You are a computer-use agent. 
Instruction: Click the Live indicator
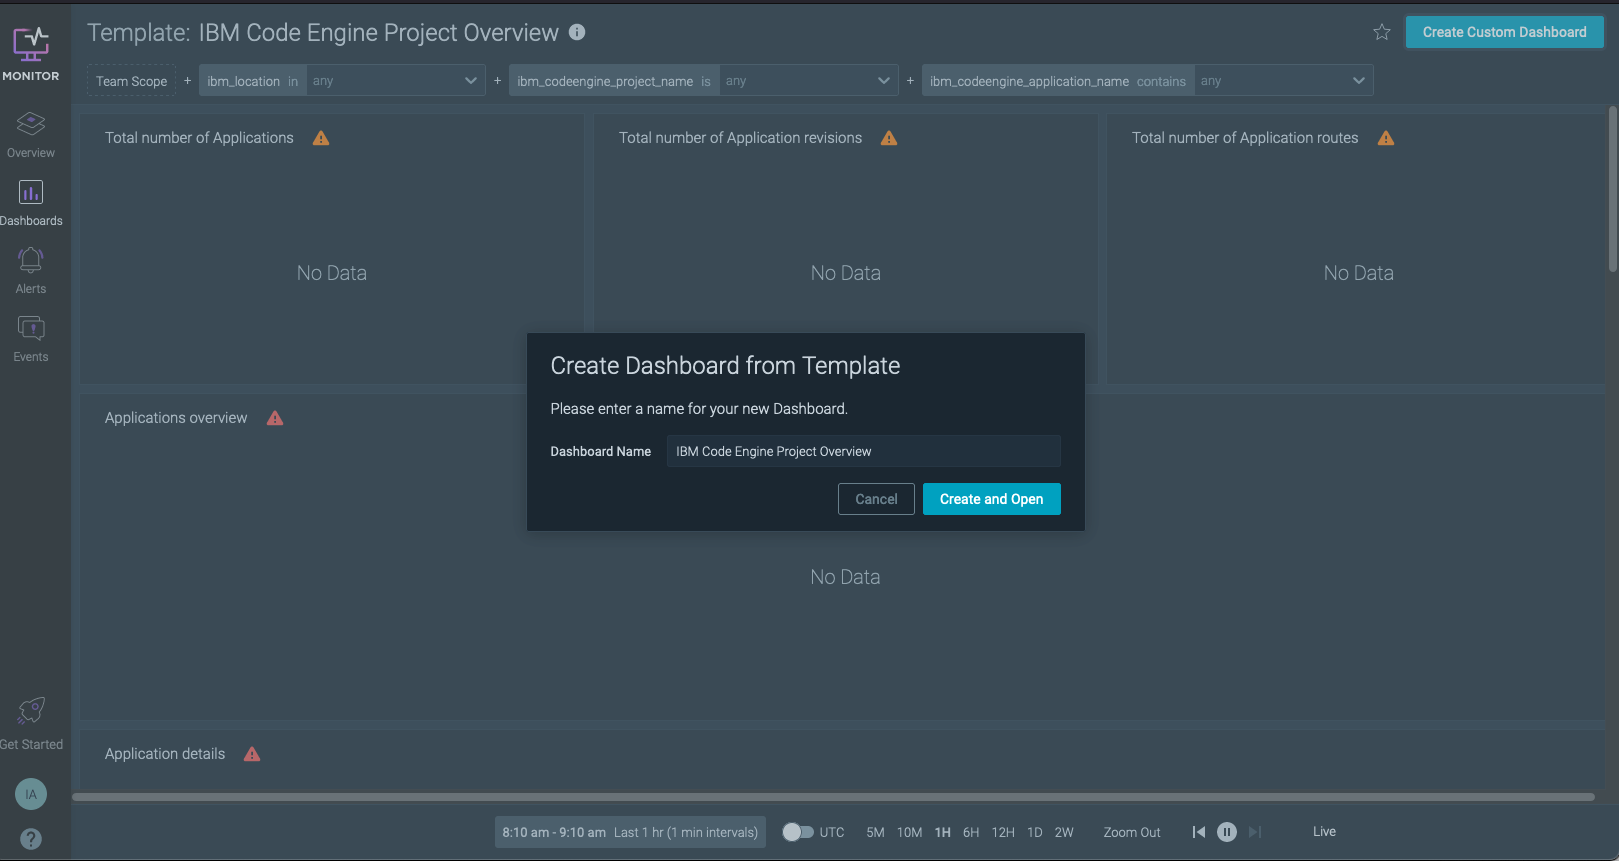click(1324, 832)
